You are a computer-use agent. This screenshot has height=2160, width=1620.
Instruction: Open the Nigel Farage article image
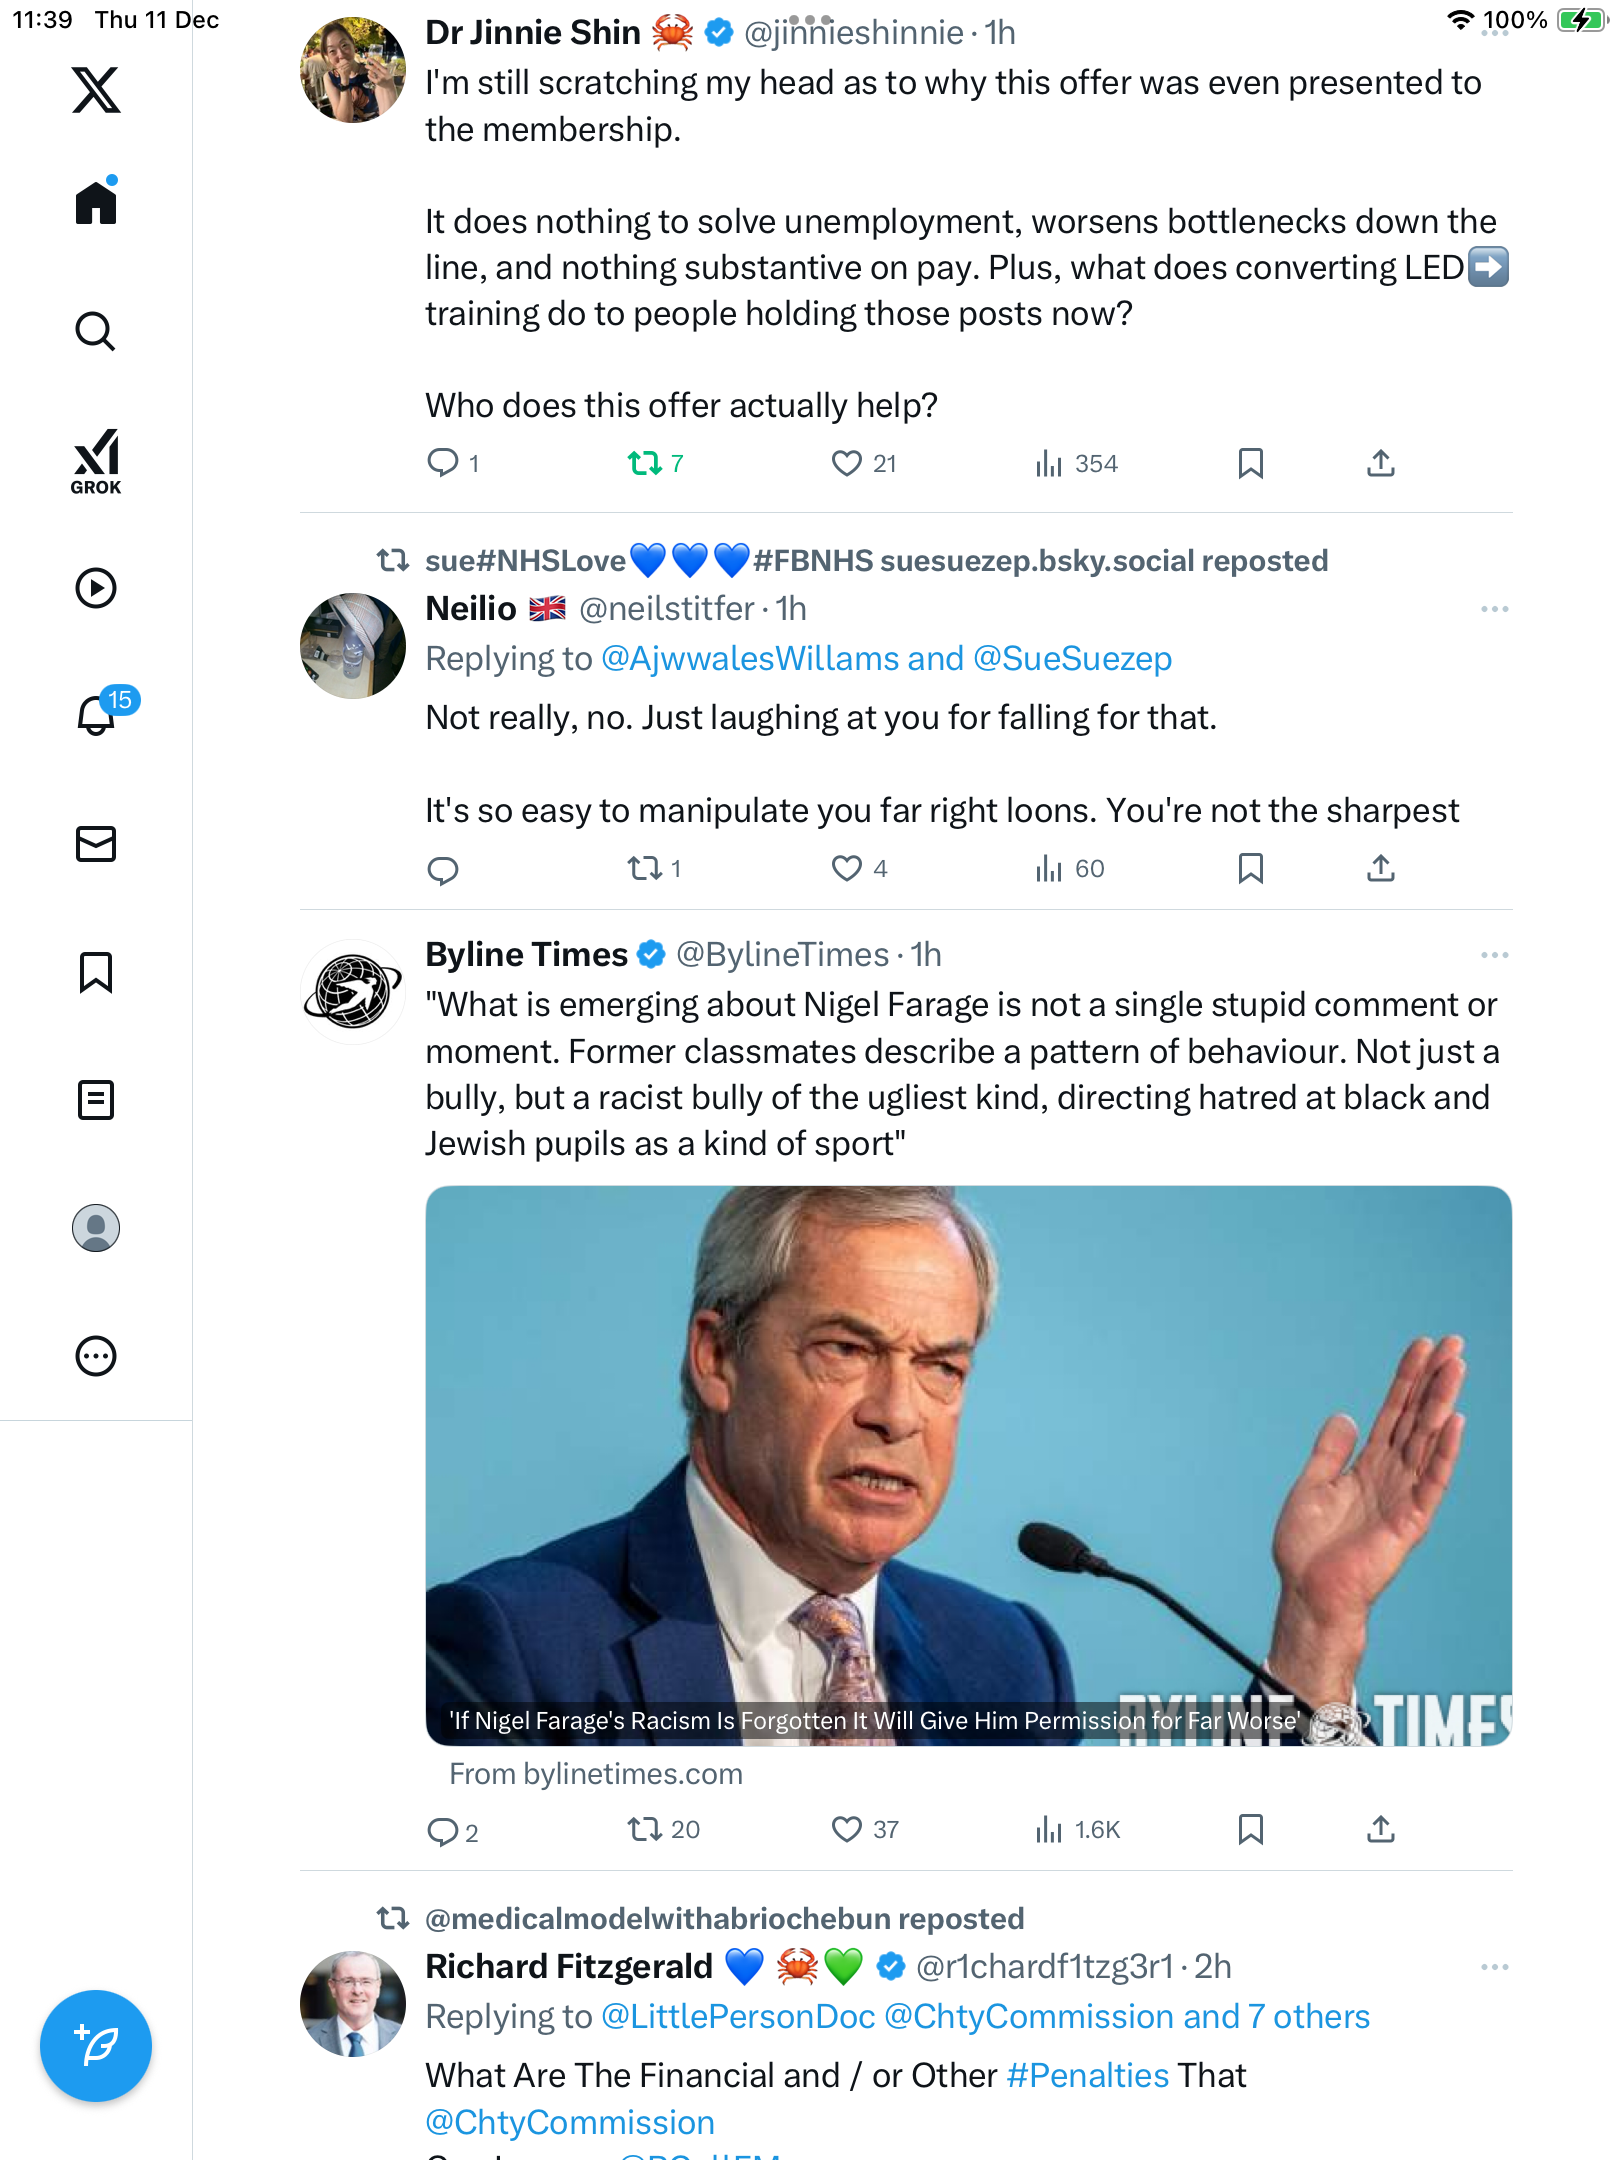(x=968, y=1465)
